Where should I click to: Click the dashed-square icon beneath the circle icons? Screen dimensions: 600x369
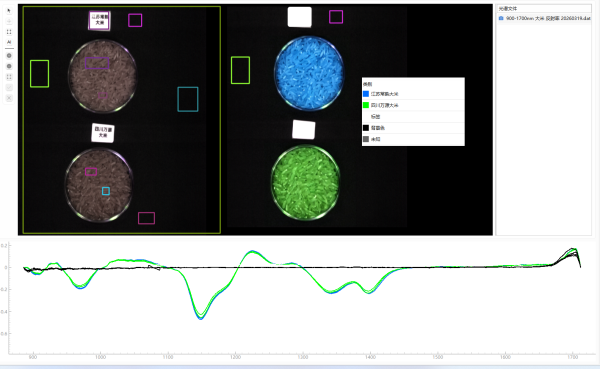point(9,77)
